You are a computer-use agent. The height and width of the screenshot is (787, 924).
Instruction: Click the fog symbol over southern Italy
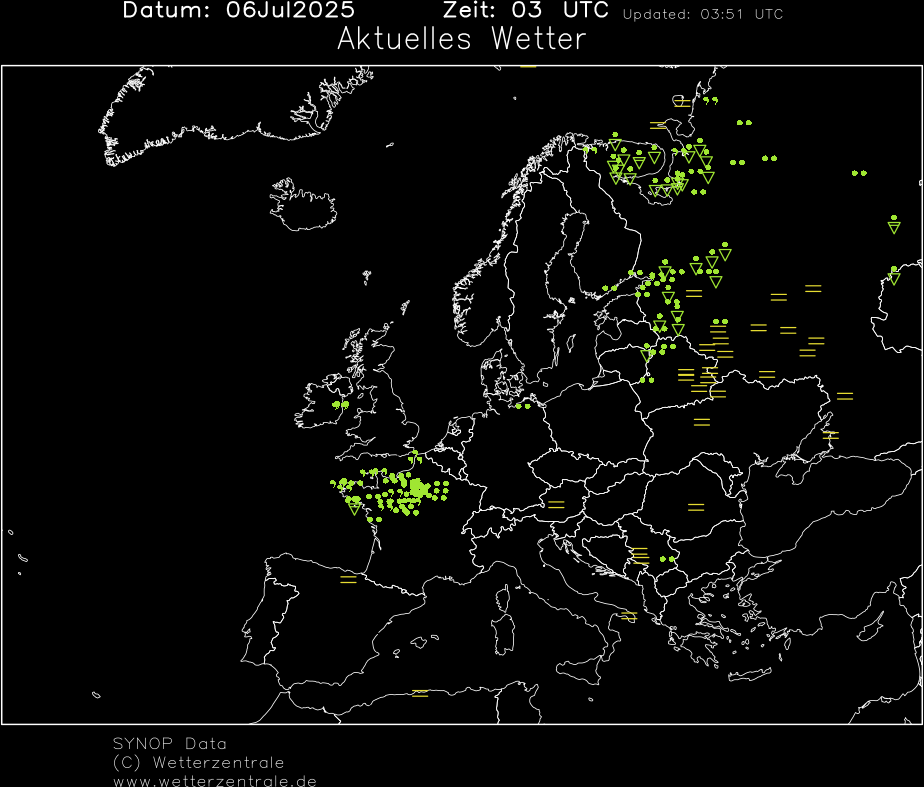(629, 616)
